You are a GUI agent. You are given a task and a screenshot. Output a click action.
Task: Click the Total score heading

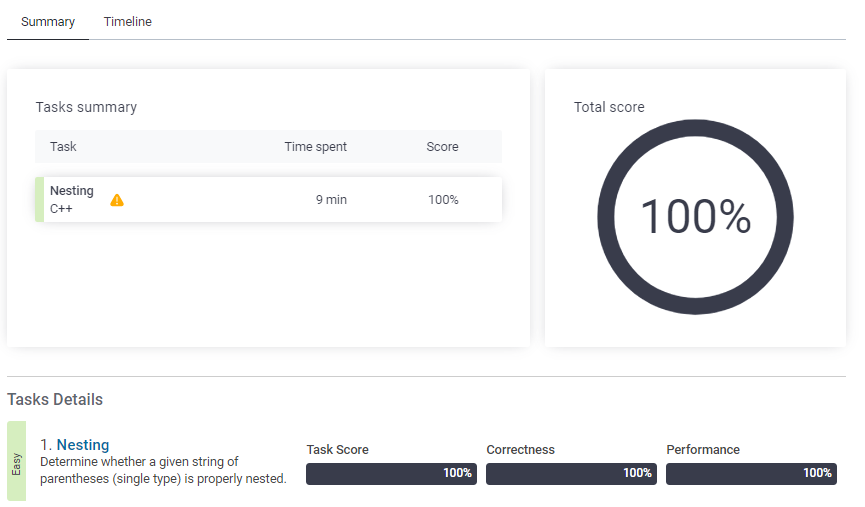coord(609,107)
